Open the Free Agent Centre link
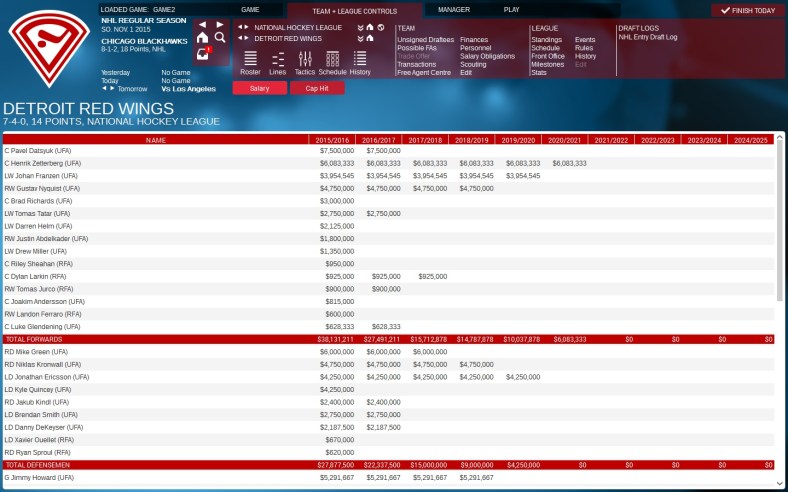788x492 pixels. click(422, 72)
